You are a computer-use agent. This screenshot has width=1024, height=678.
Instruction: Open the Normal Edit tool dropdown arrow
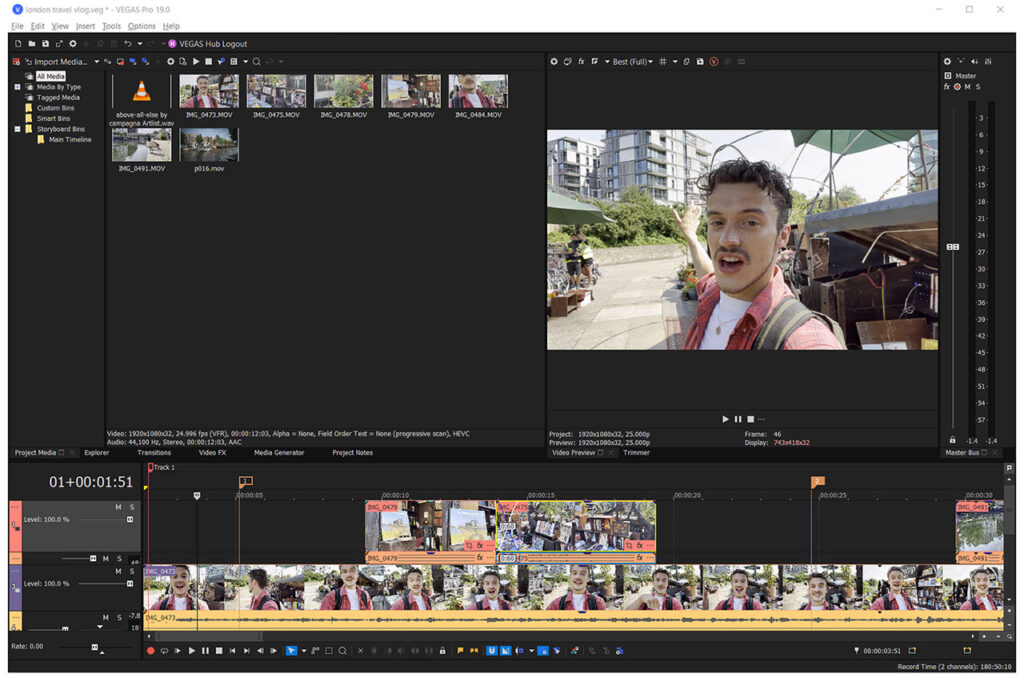(x=304, y=651)
